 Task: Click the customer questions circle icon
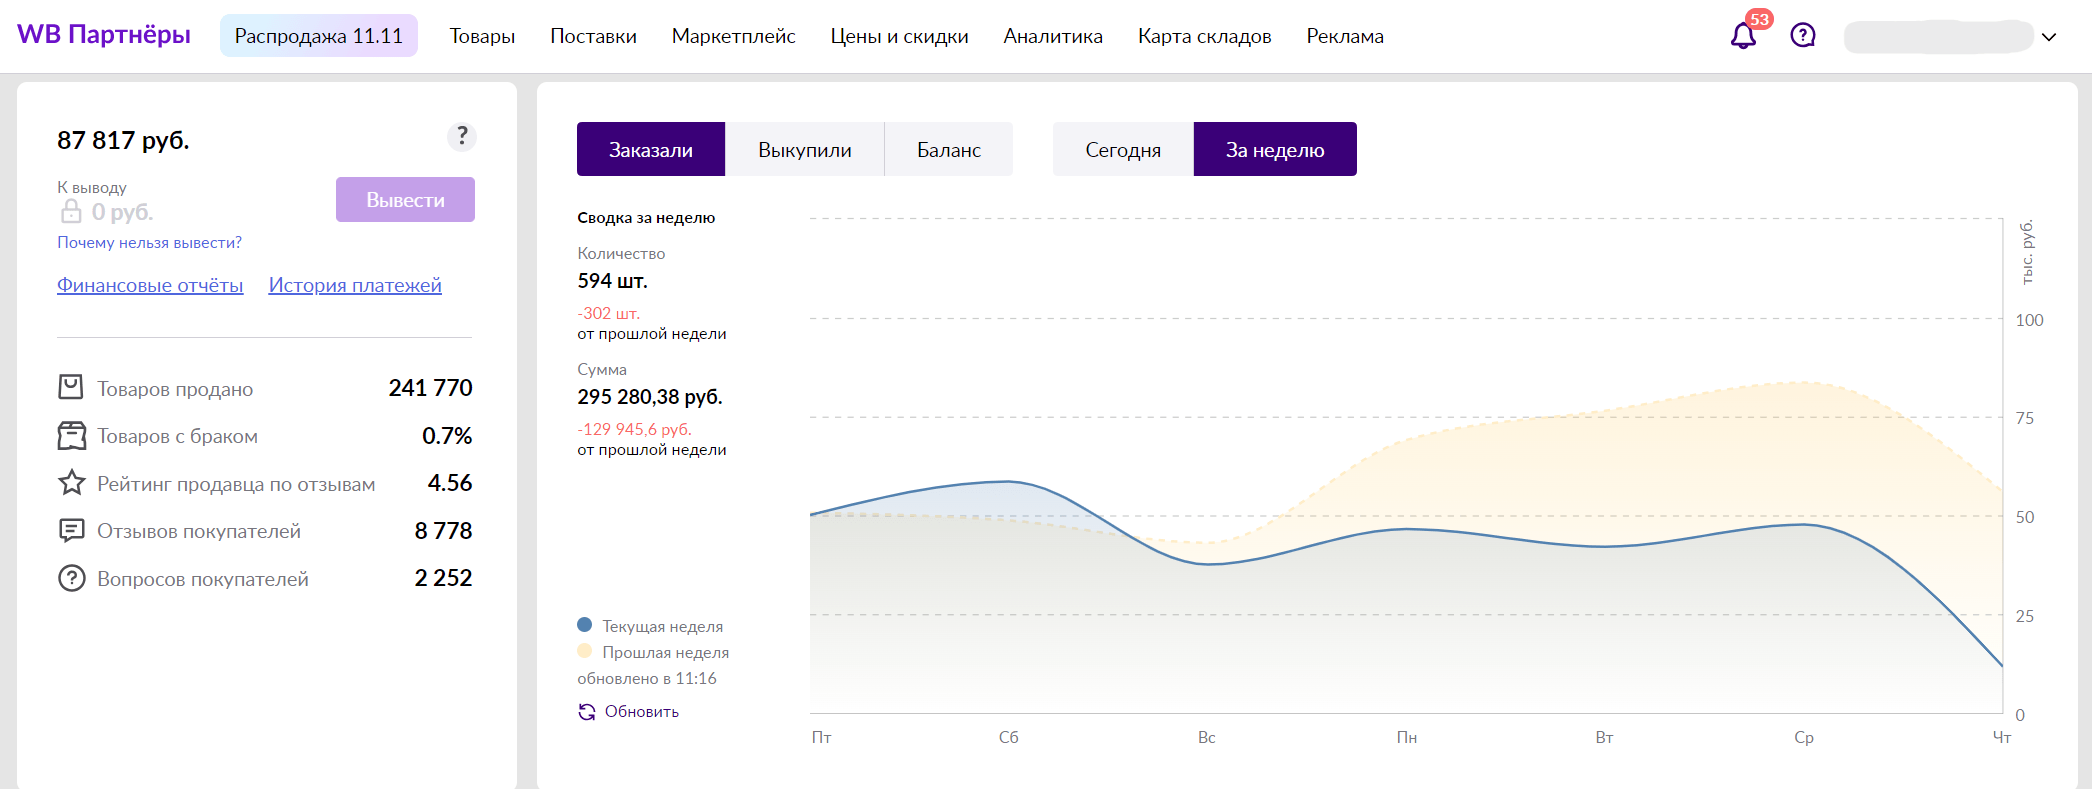pos(71,579)
